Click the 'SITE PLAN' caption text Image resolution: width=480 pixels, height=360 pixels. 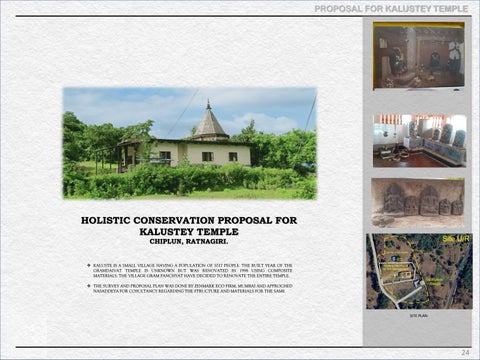(419, 315)
